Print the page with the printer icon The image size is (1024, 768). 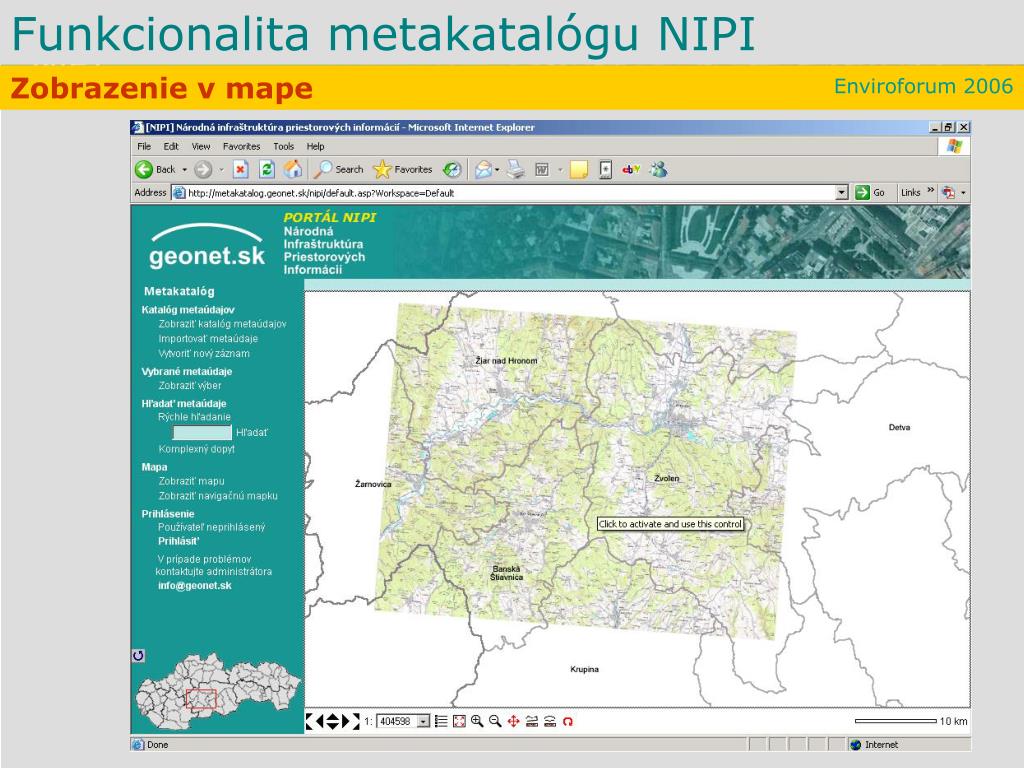(516, 170)
